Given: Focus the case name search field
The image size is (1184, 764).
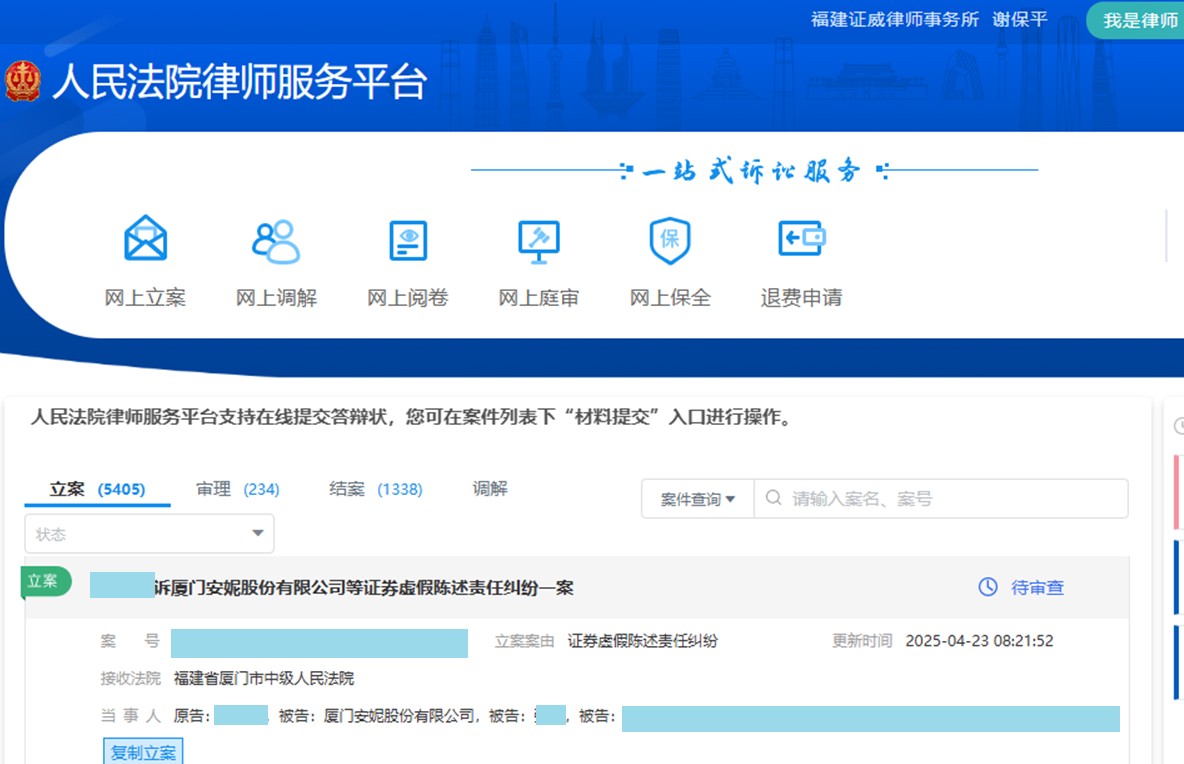Looking at the screenshot, I should coord(941,498).
